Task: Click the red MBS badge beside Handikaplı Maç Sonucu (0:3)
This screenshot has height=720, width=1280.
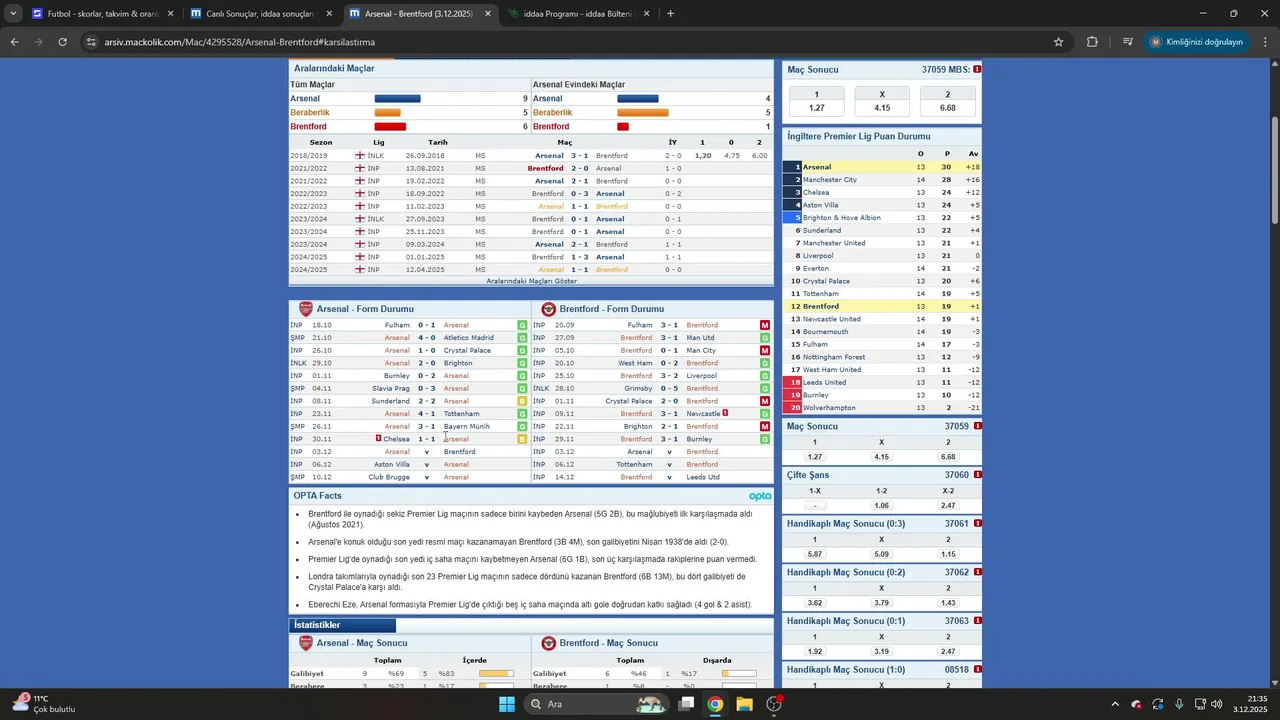Action: click(977, 524)
